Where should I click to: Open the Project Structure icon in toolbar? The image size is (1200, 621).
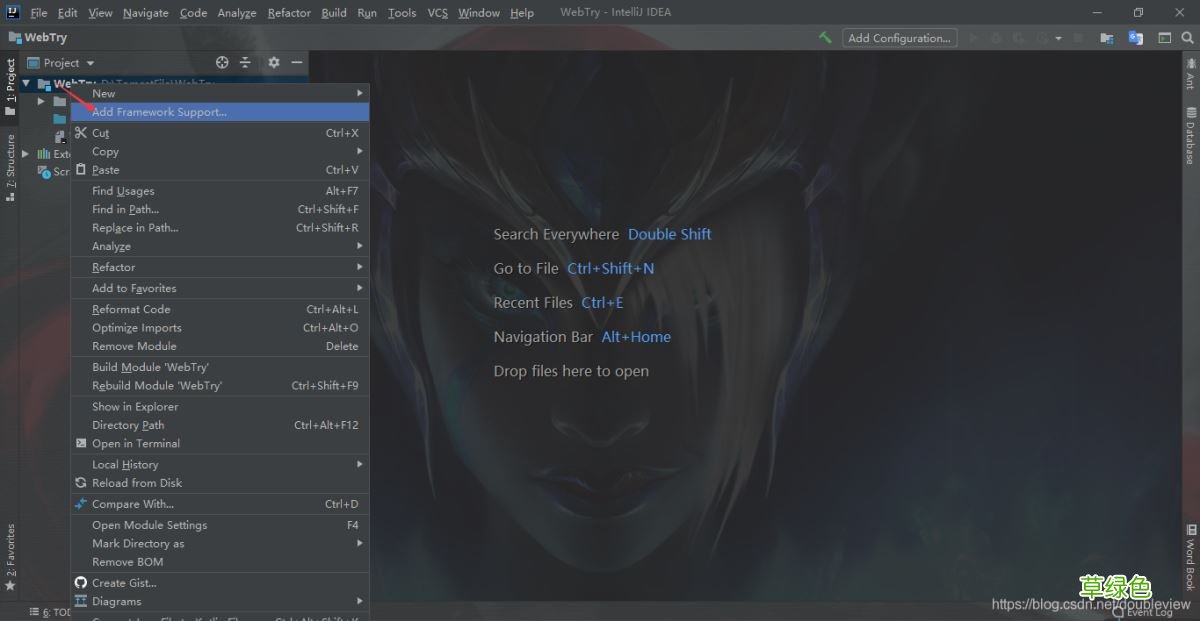click(x=1107, y=38)
